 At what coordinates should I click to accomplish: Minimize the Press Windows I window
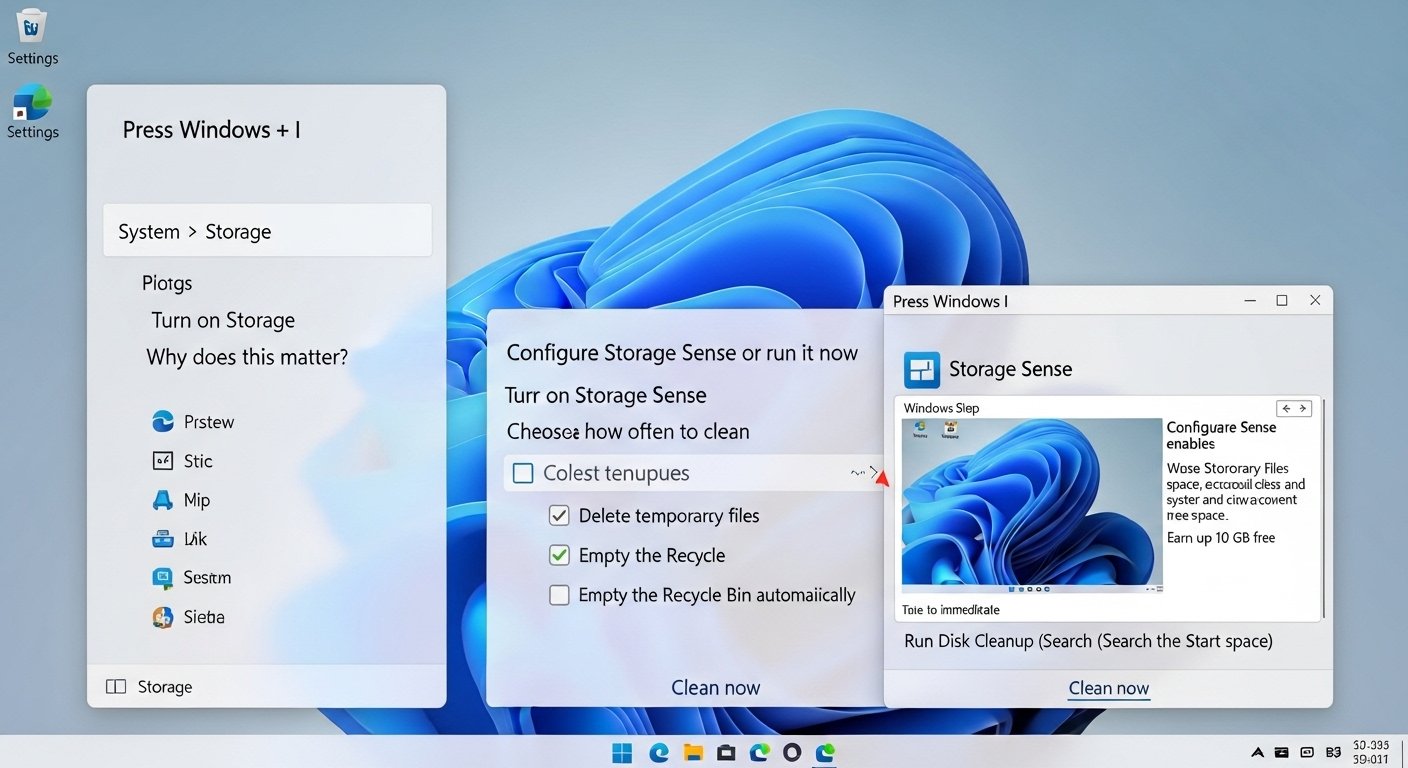(x=1250, y=300)
